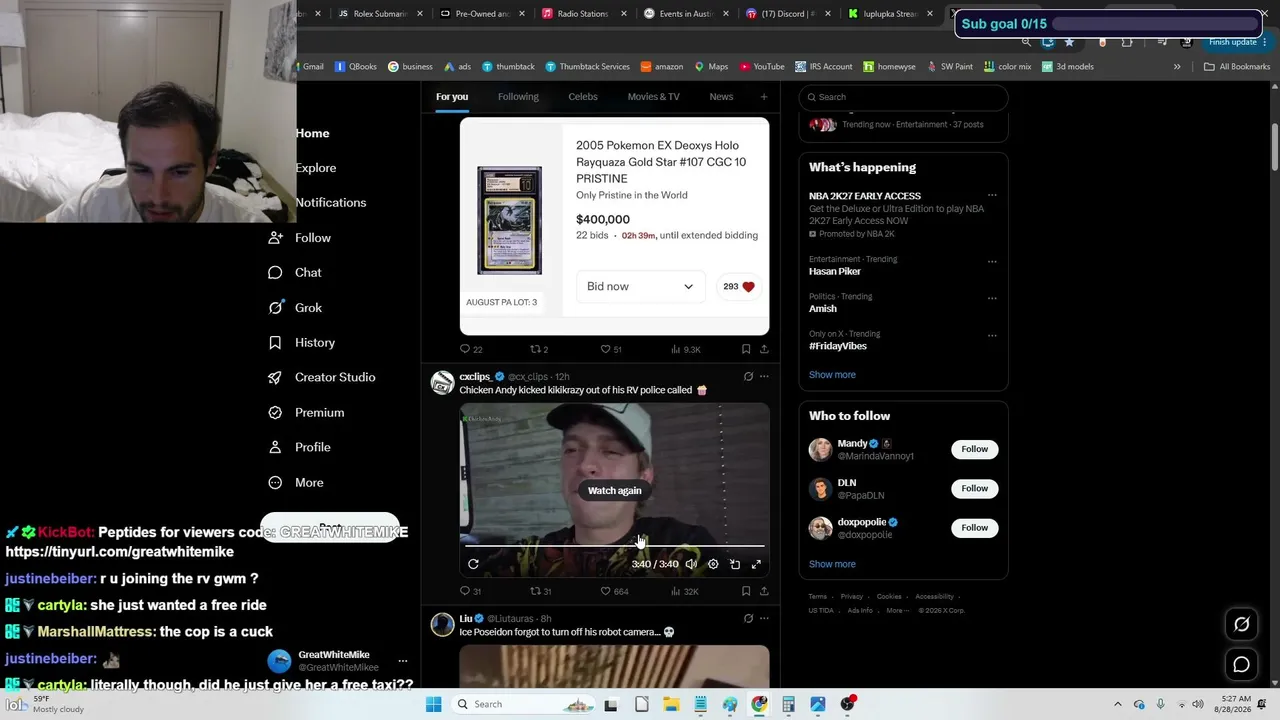Viewport: 1280px width, 720px height.
Task: Follow doxpopolie in Who to follow
Action: pos(974,527)
